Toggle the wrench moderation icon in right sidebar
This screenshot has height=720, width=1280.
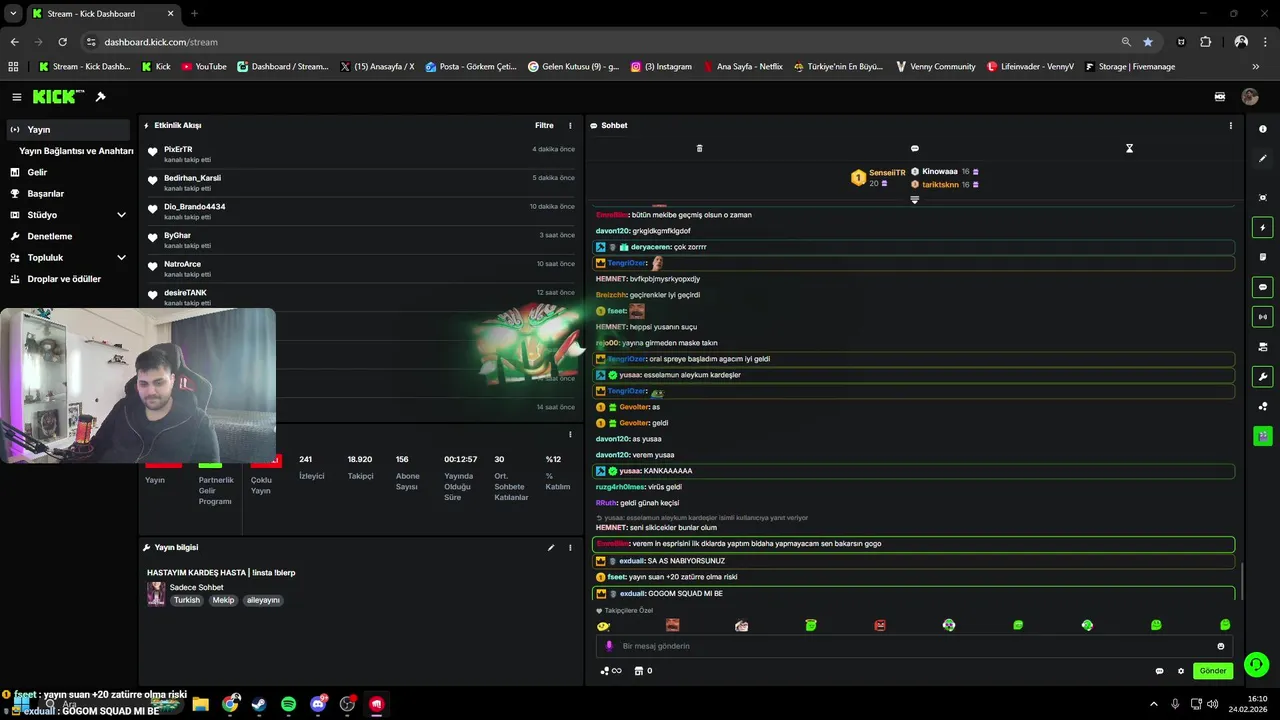[1263, 377]
